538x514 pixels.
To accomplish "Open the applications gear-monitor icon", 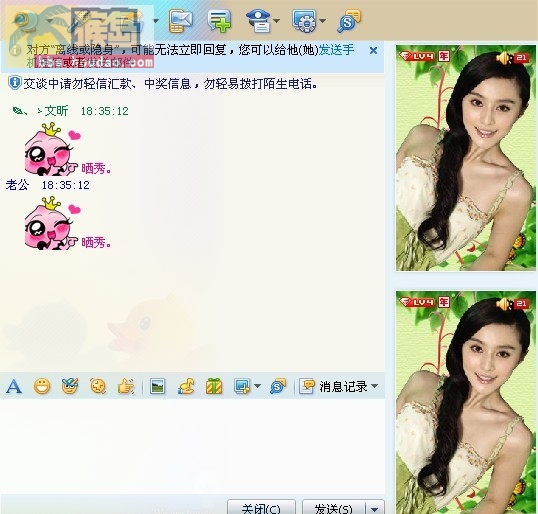I will [305, 21].
